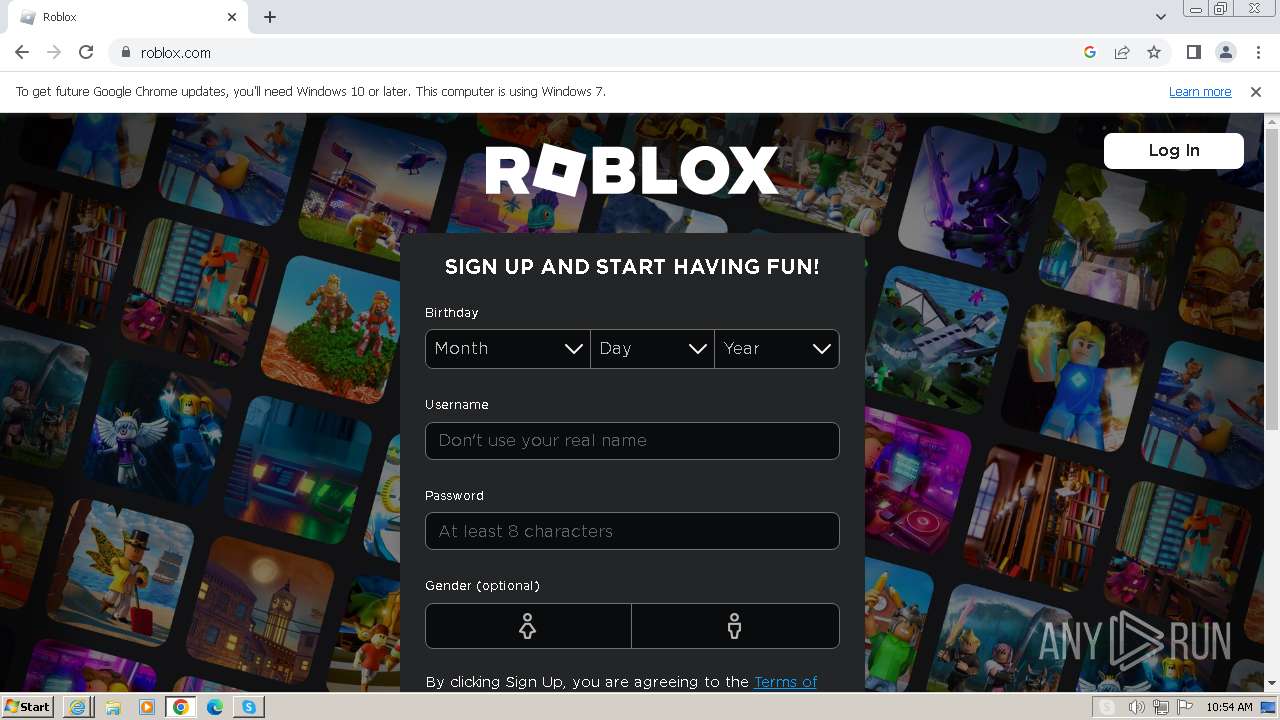The height and width of the screenshot is (720, 1280).
Task: Launch Microsoft Edge from taskbar
Action: (214, 706)
